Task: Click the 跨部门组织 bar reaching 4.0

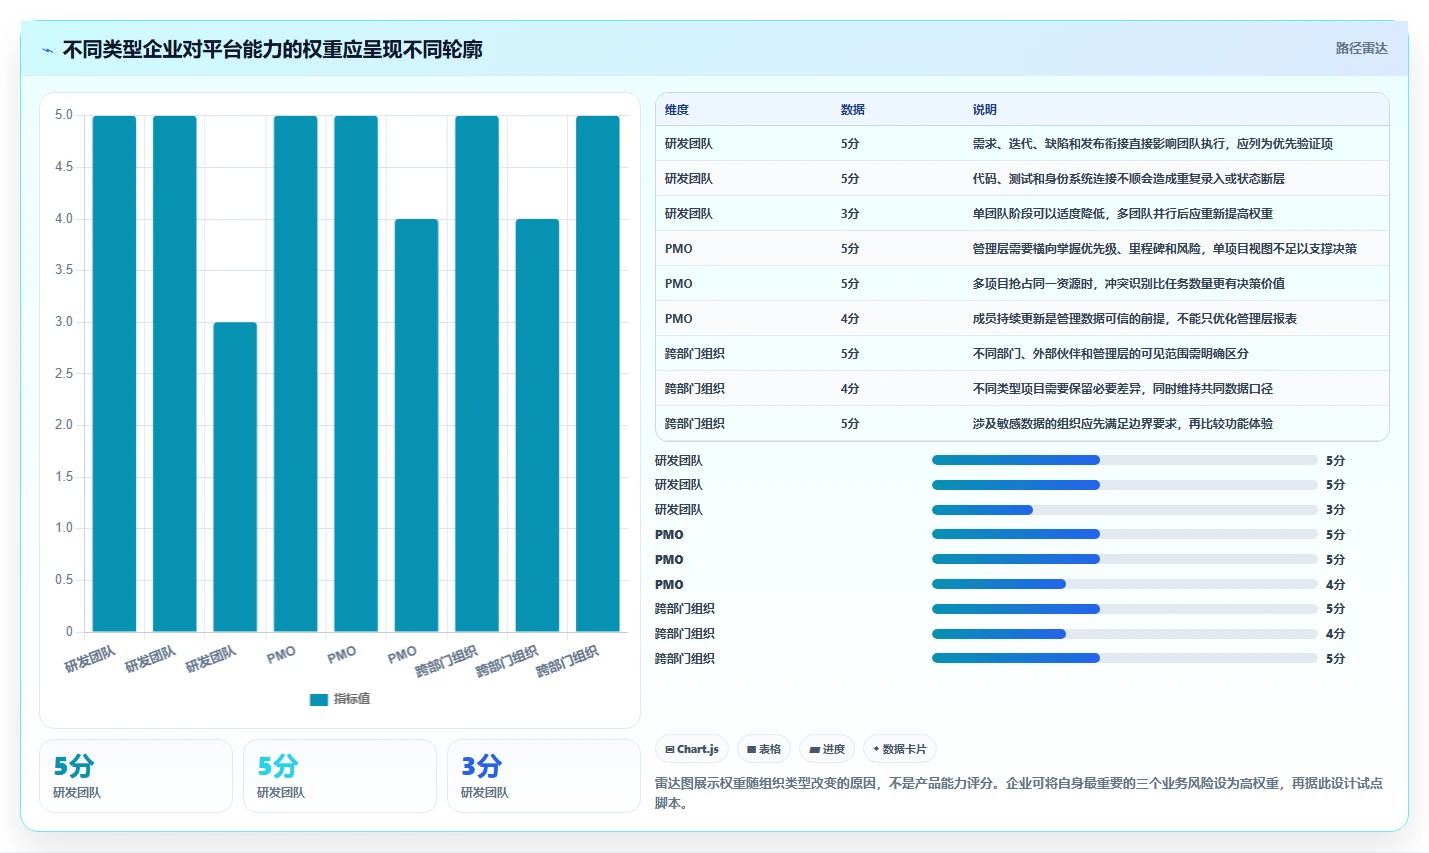Action: click(537, 425)
